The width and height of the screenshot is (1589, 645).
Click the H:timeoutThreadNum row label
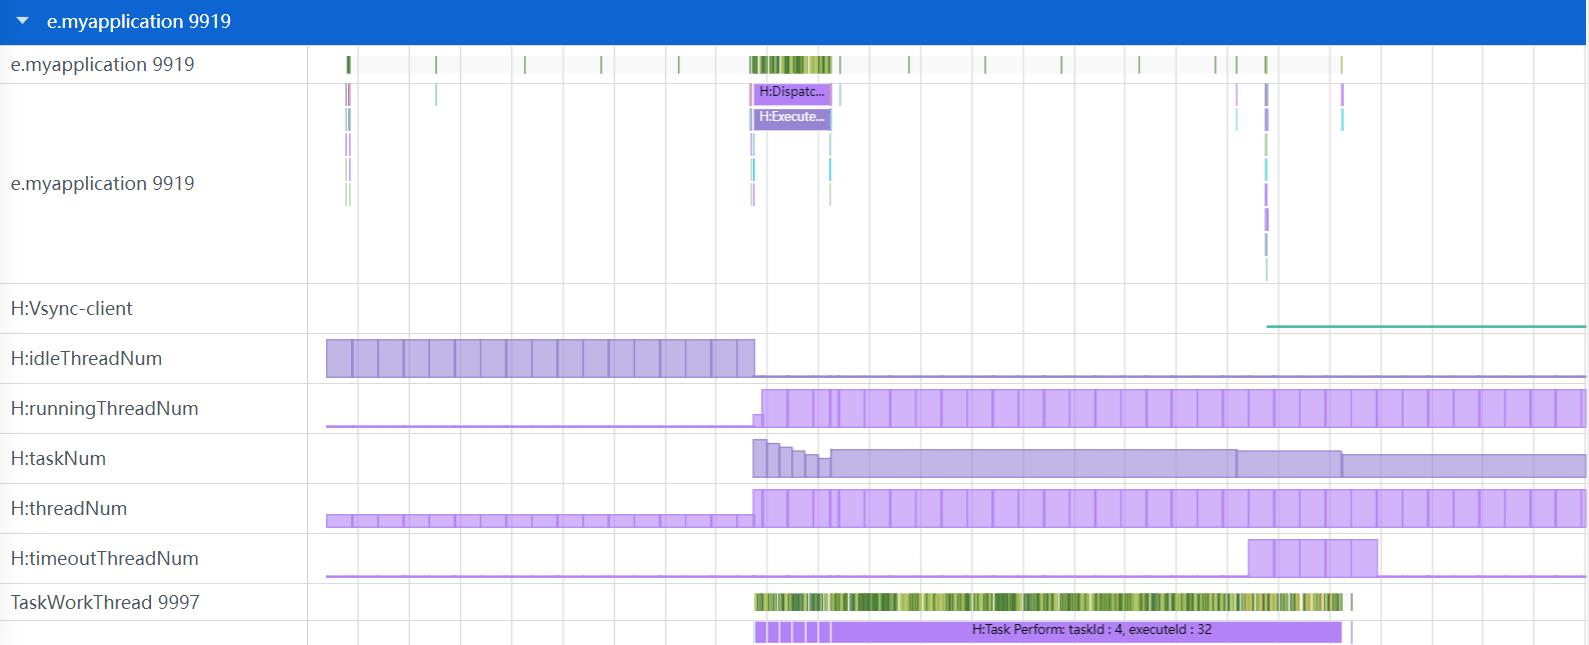pos(104,558)
